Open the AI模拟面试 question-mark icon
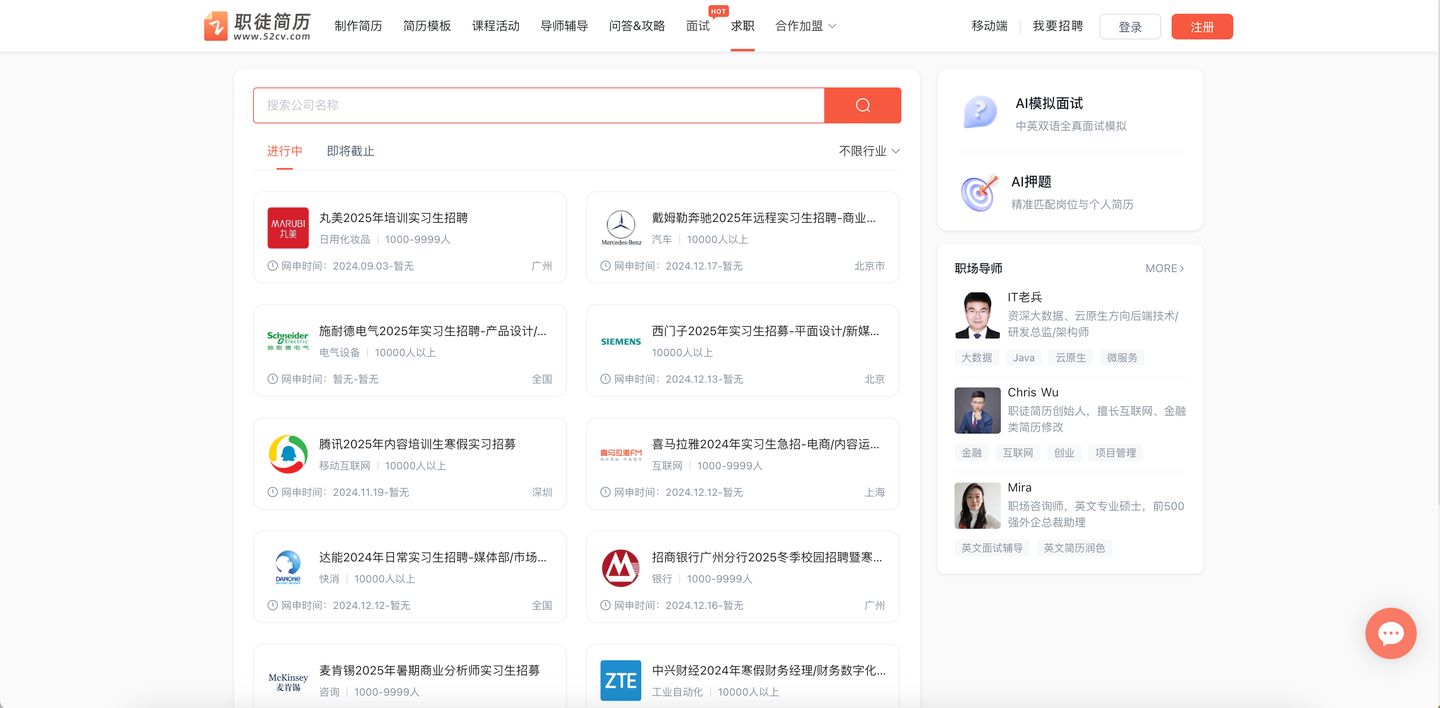This screenshot has height=708, width=1440. [x=980, y=112]
